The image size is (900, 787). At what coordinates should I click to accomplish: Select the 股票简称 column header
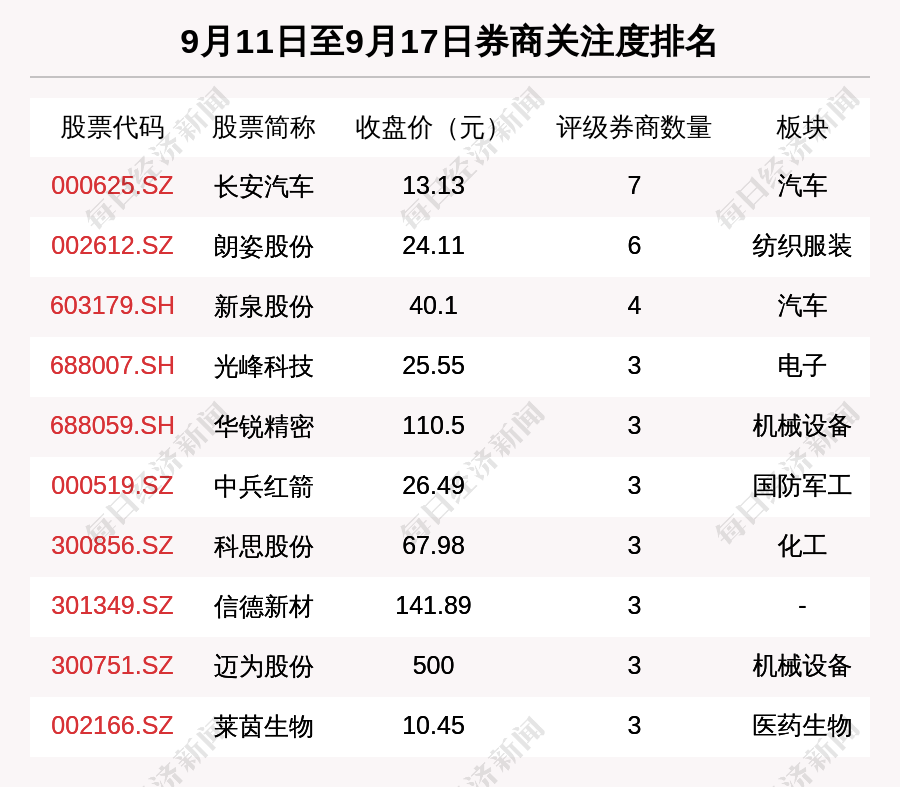point(263,127)
